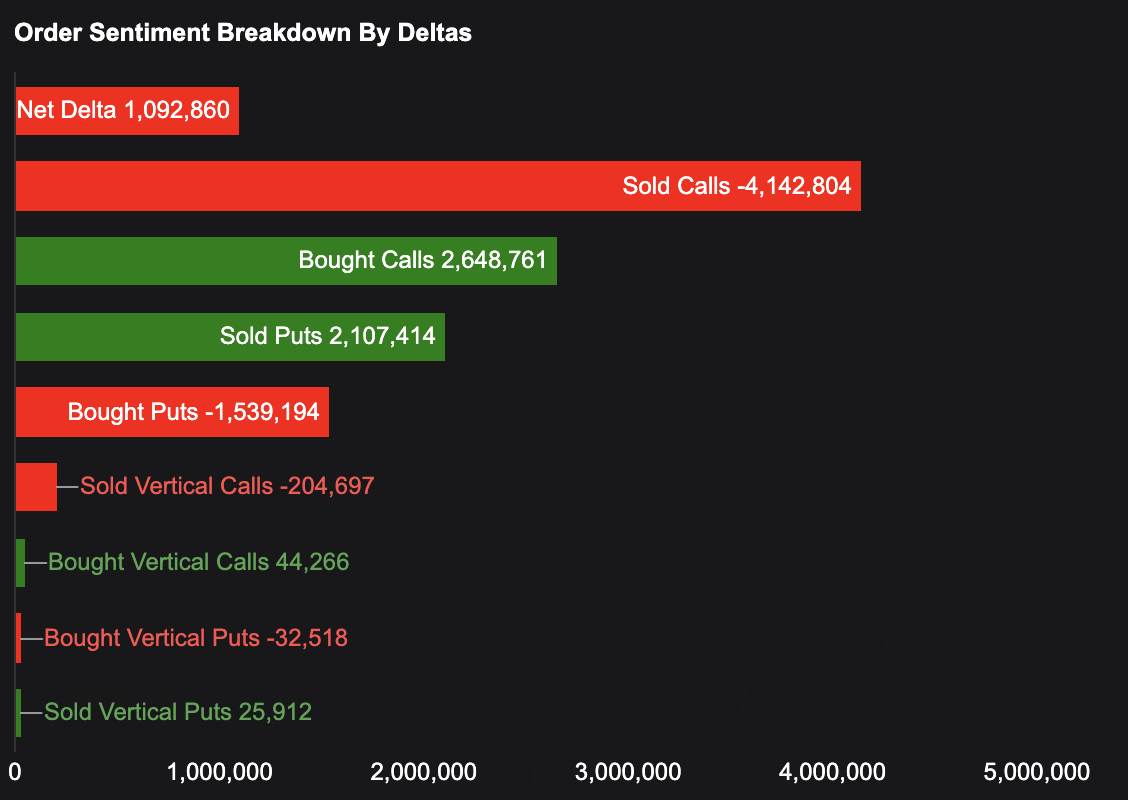Click the 2,000,000 axis tick label
This screenshot has height=800, width=1128.
coord(424,771)
